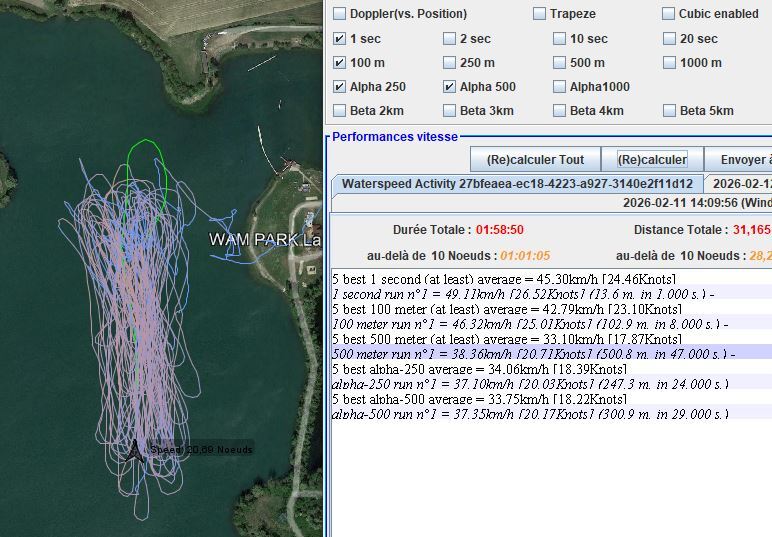Screen dimensions: 772x537
Task: Click the (Re)calculer button
Action: (652, 159)
